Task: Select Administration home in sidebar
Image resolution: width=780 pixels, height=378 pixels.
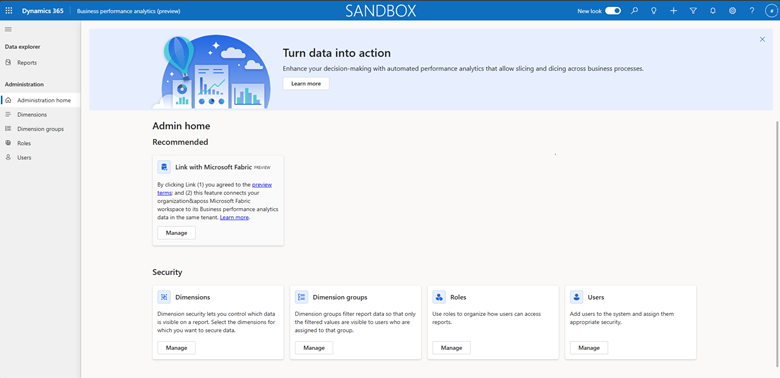Action: [x=40, y=100]
